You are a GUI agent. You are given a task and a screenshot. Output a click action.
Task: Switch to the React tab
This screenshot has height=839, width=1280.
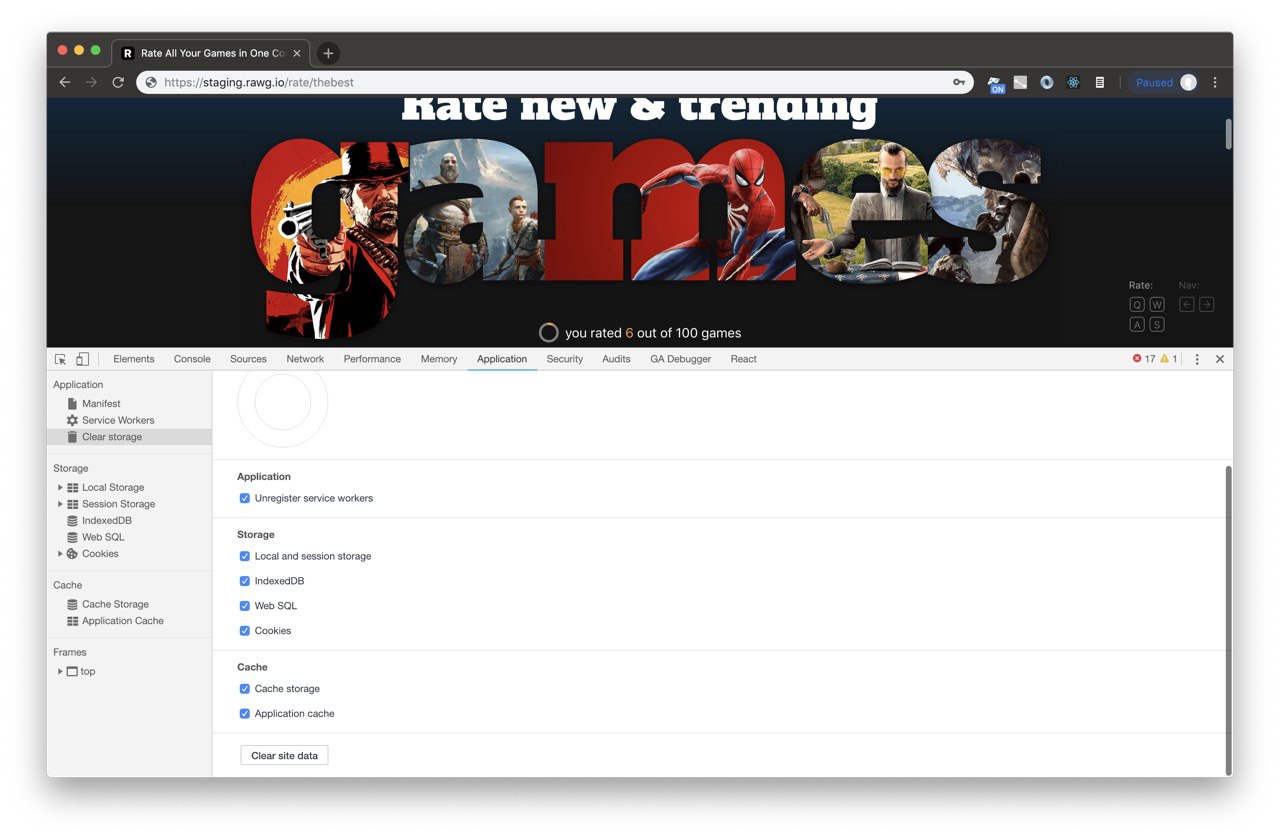point(744,359)
